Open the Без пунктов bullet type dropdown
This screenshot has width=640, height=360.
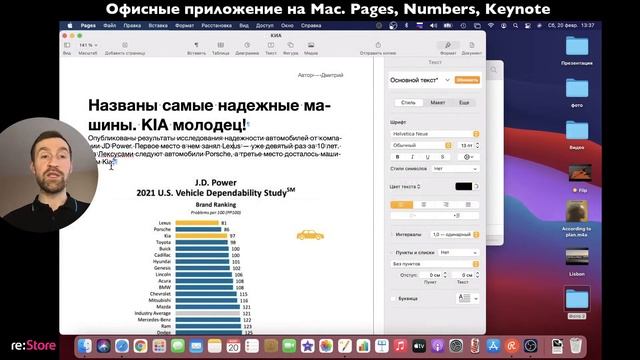[x=435, y=264]
